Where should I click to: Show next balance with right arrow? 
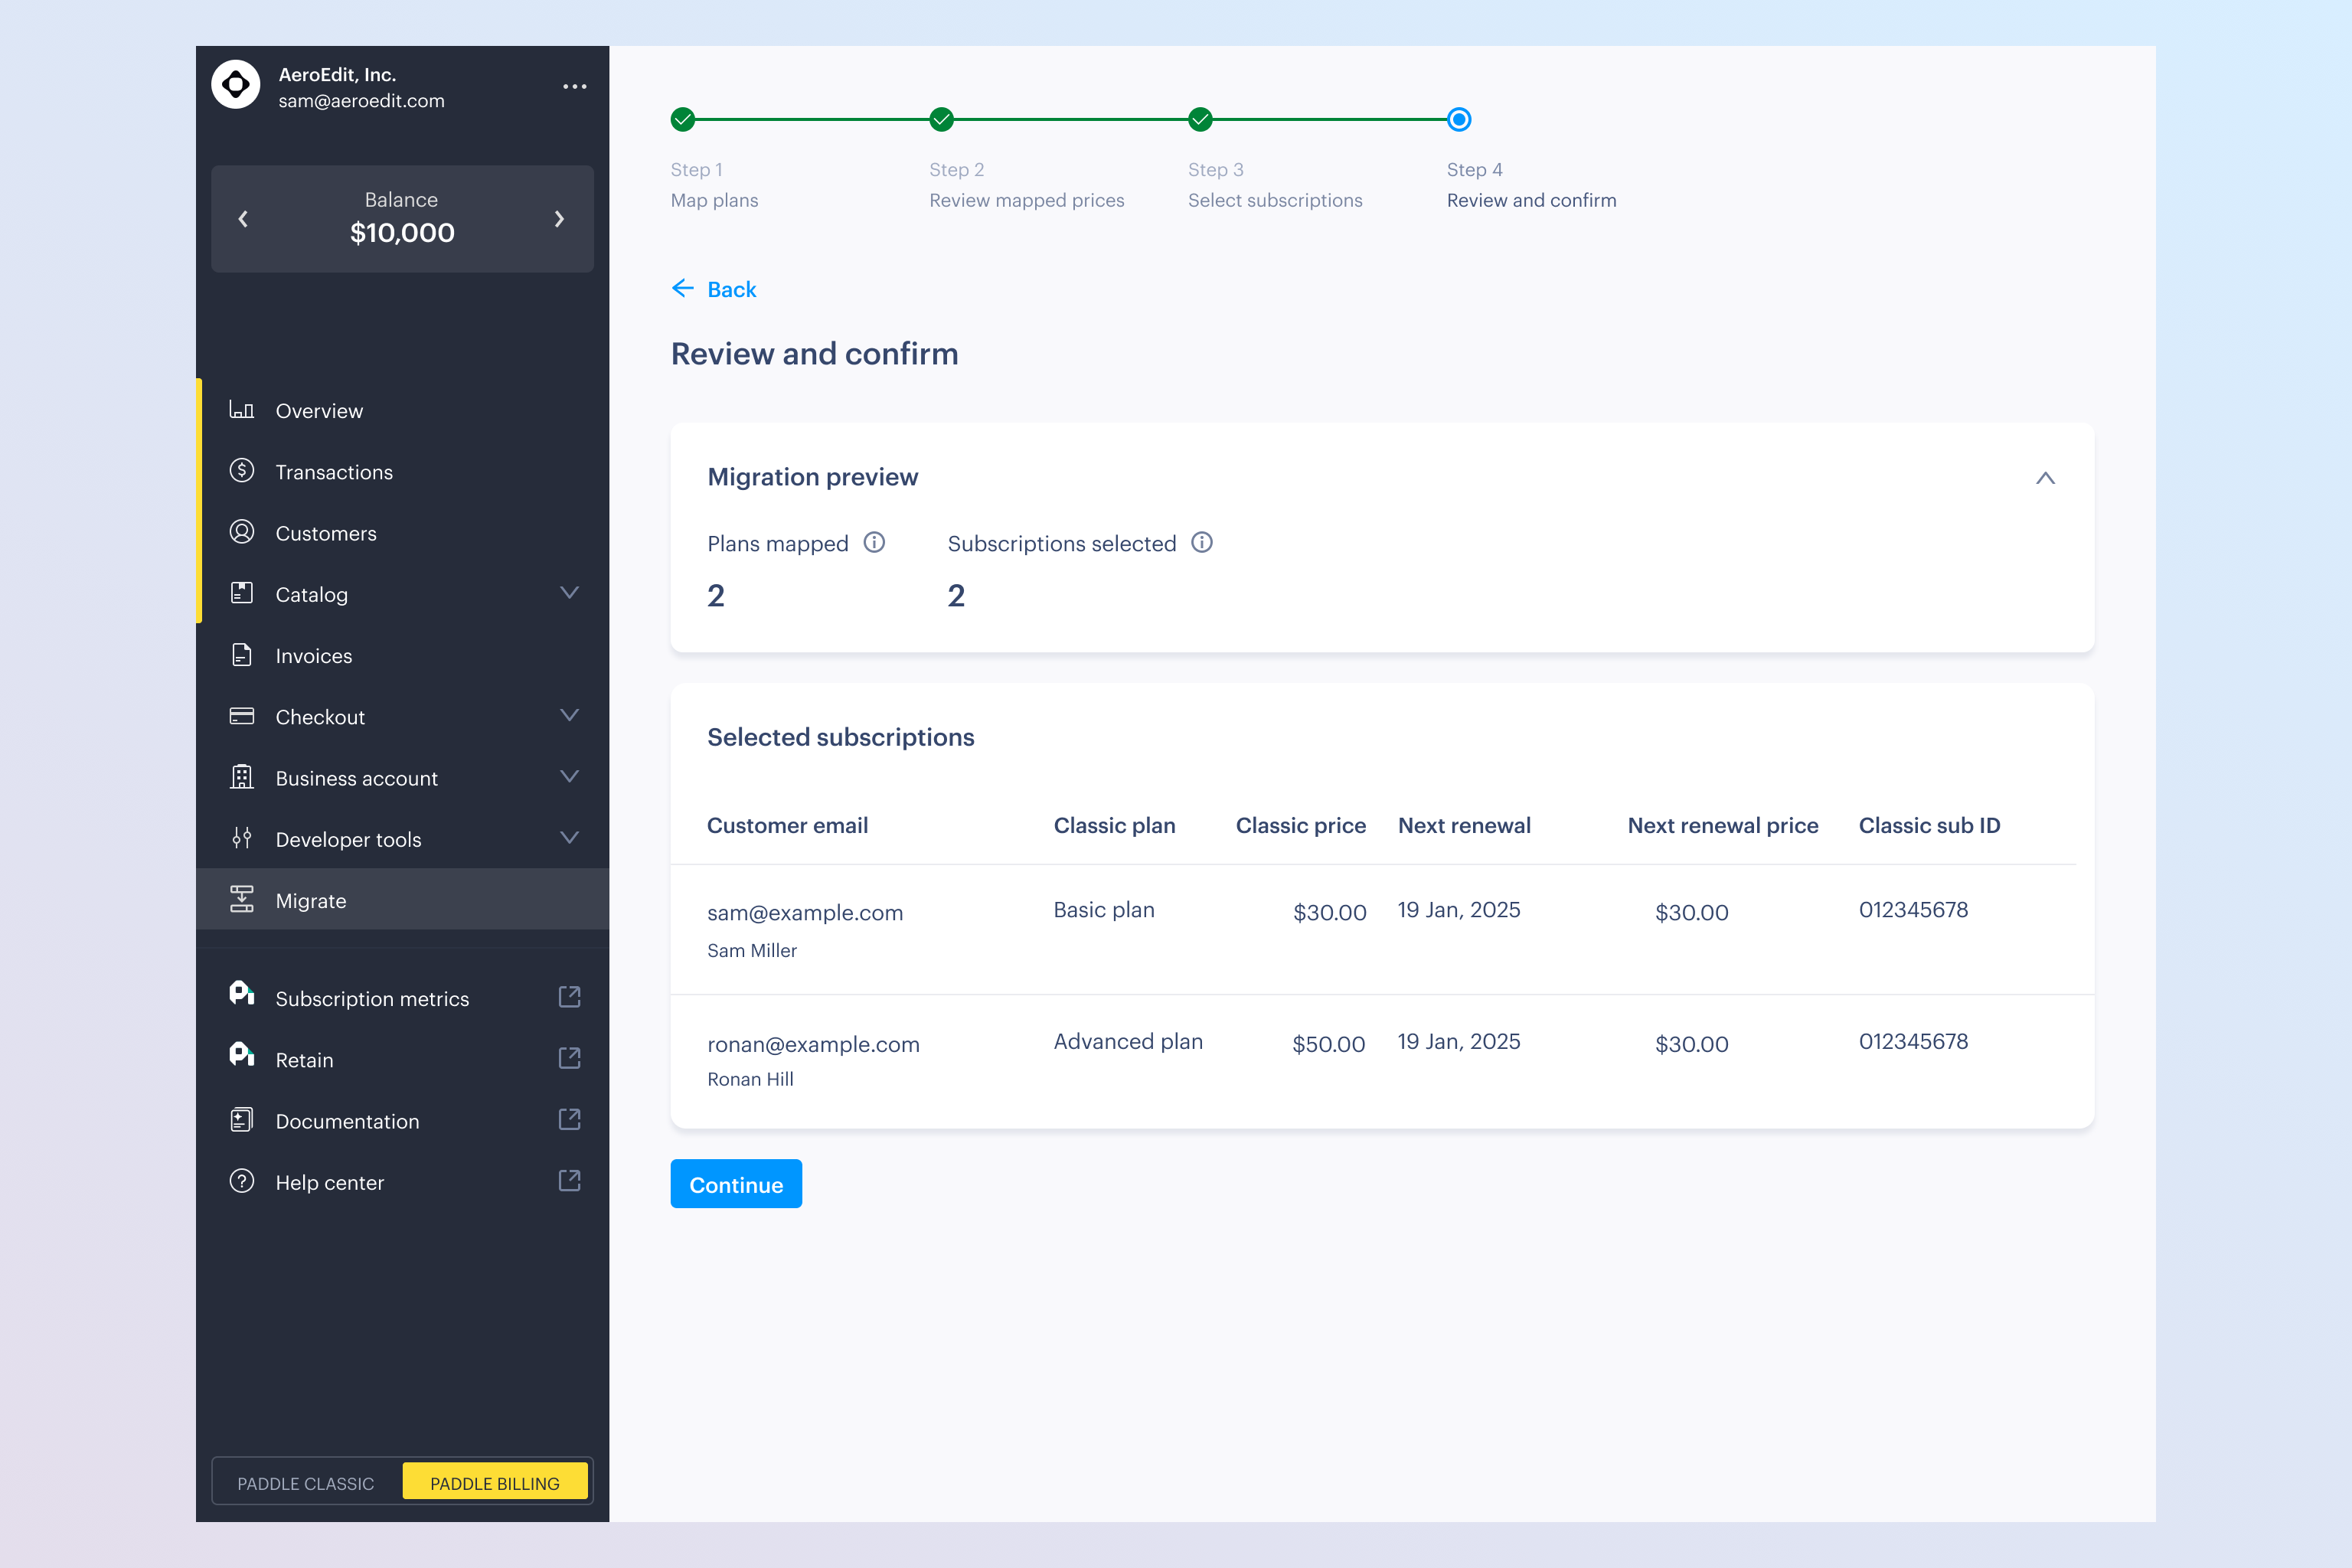pyautogui.click(x=559, y=219)
